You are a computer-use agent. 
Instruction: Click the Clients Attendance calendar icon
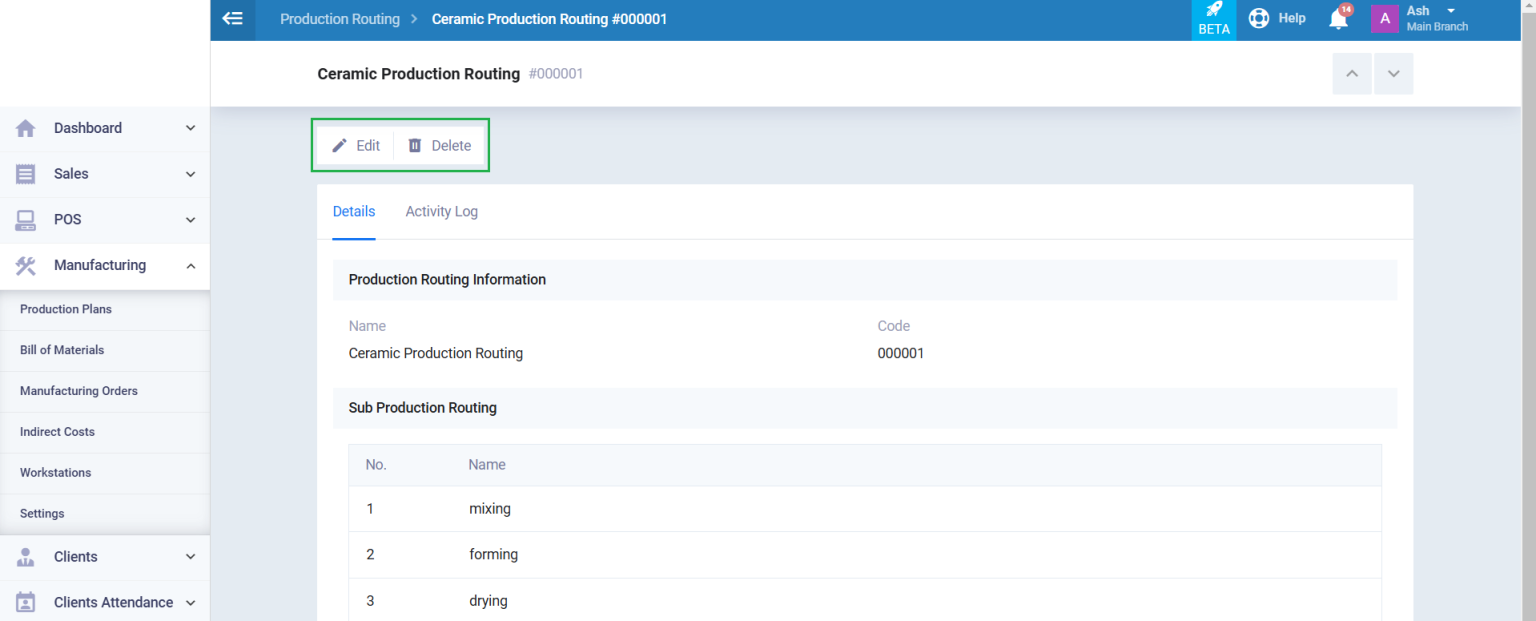26,602
